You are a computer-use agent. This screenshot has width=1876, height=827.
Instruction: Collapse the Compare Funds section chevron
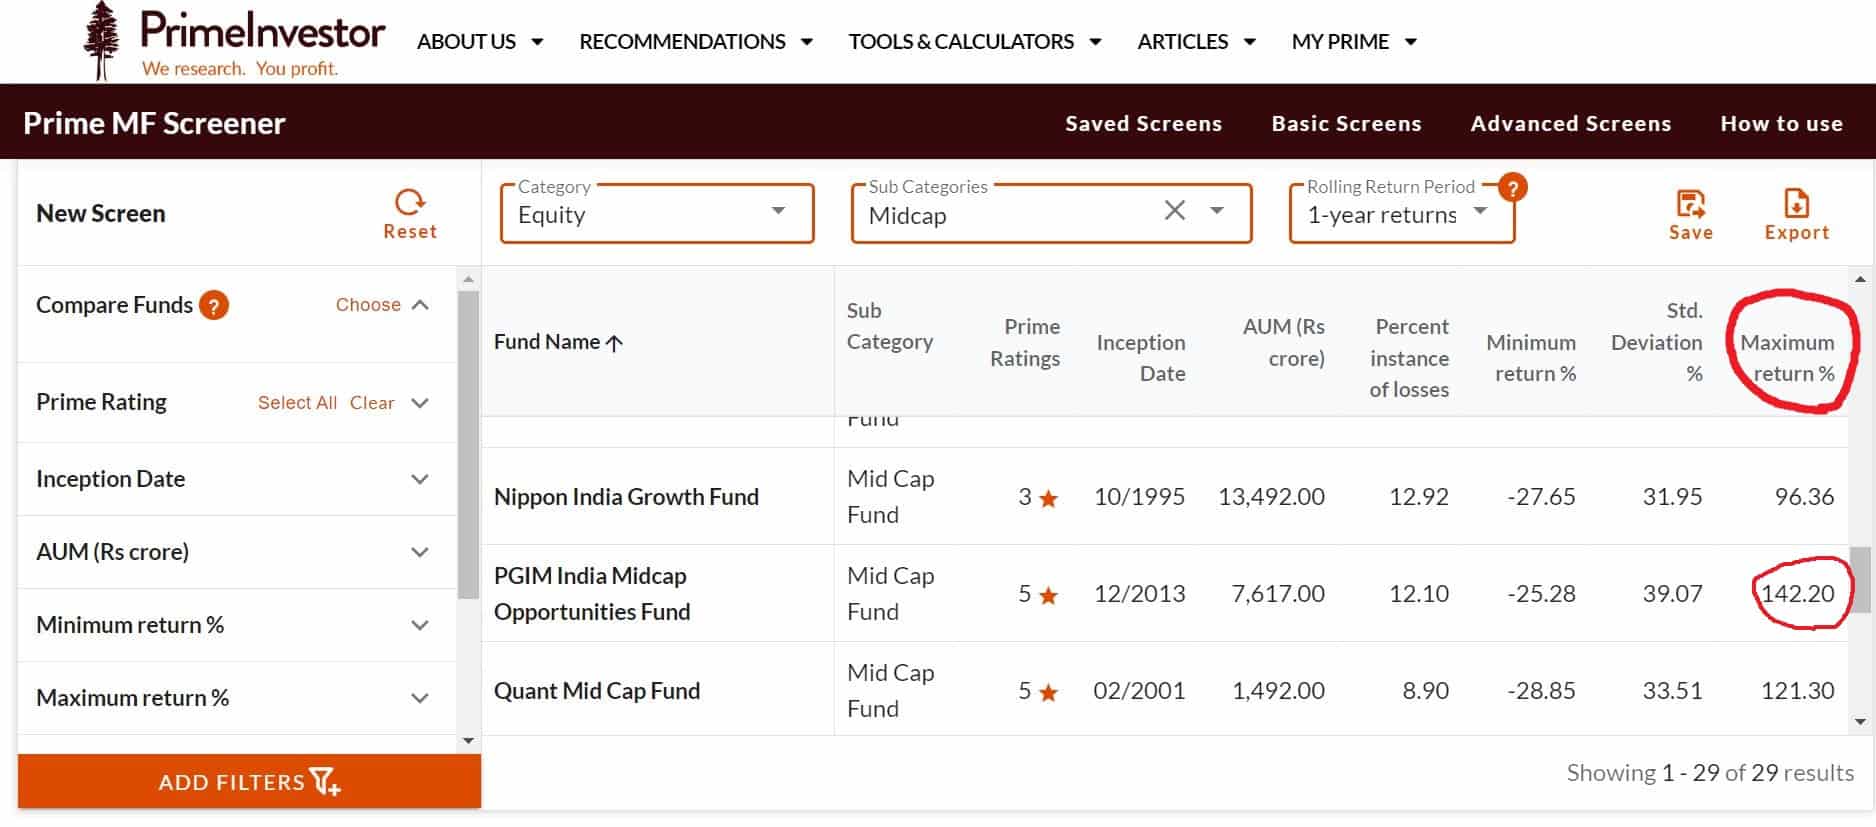(420, 305)
